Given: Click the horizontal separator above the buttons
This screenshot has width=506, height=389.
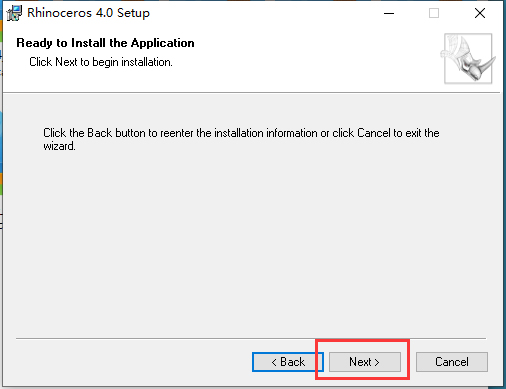Looking at the screenshot, I should pyautogui.click(x=251, y=338).
